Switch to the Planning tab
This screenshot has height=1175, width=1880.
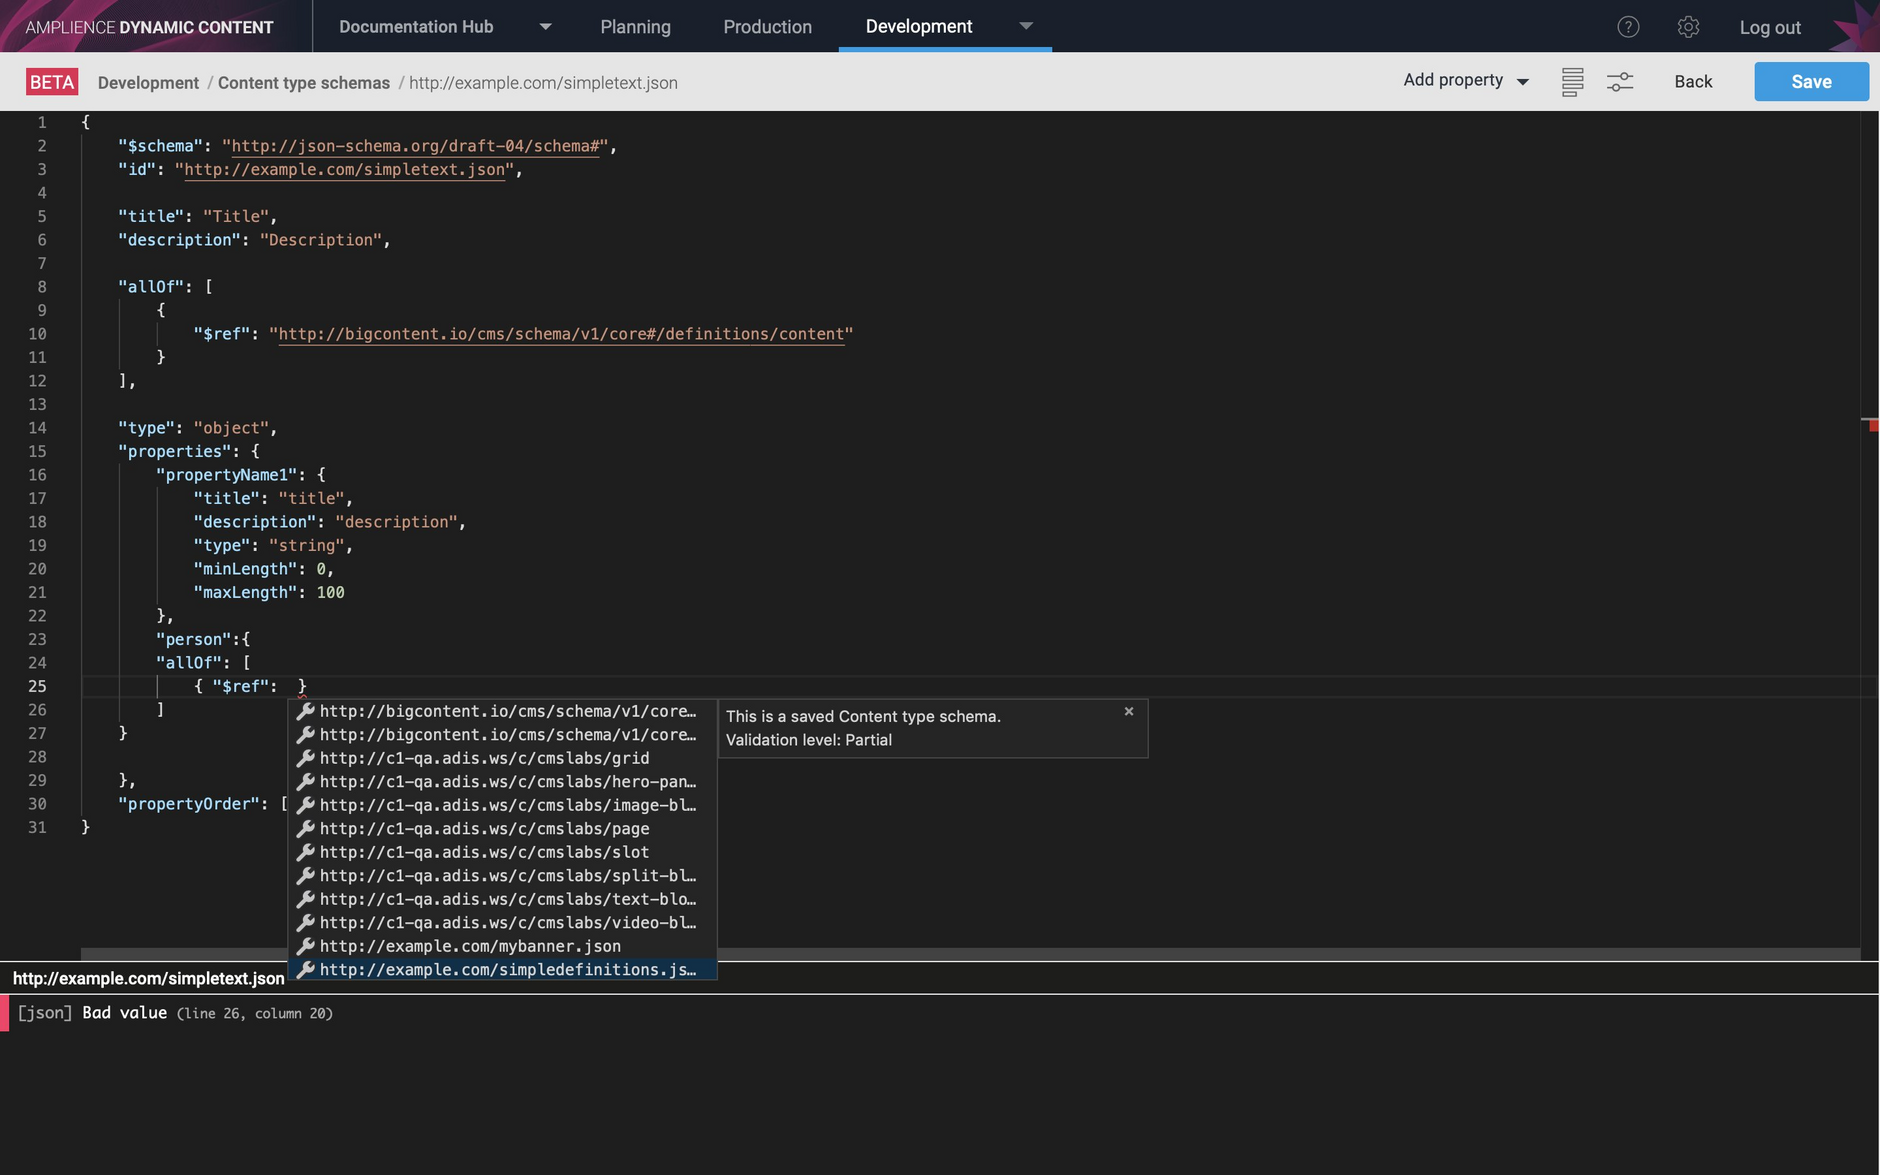point(635,27)
